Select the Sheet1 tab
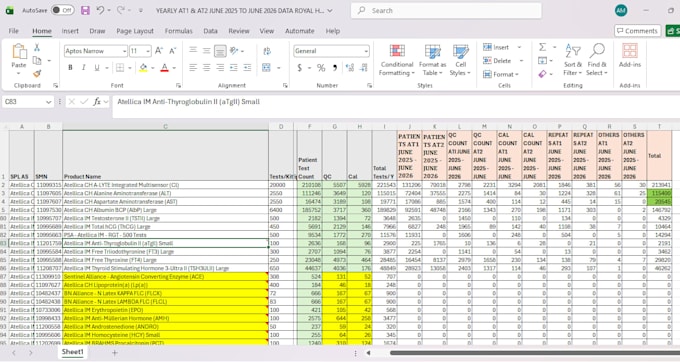The image size is (680, 362). point(72,352)
